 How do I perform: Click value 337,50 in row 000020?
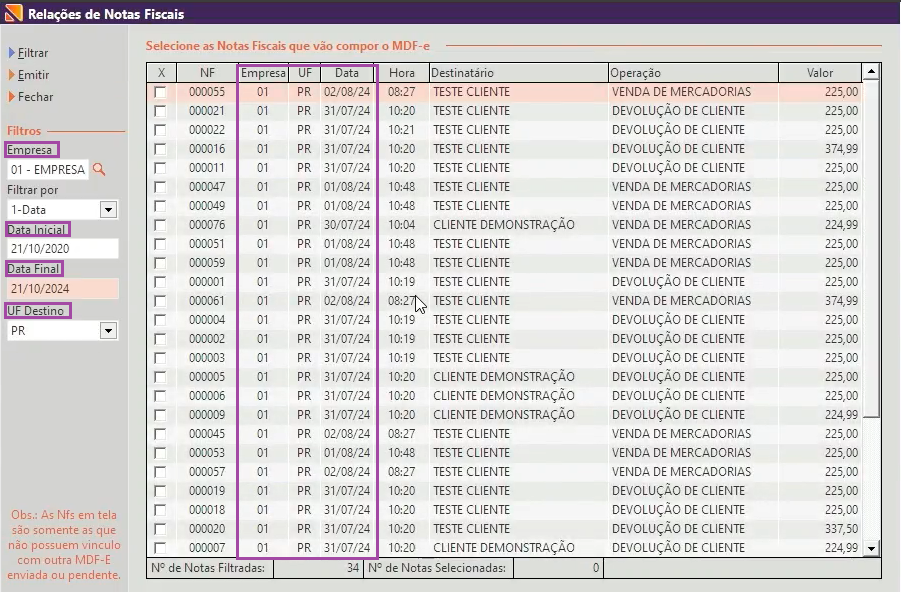click(841, 529)
